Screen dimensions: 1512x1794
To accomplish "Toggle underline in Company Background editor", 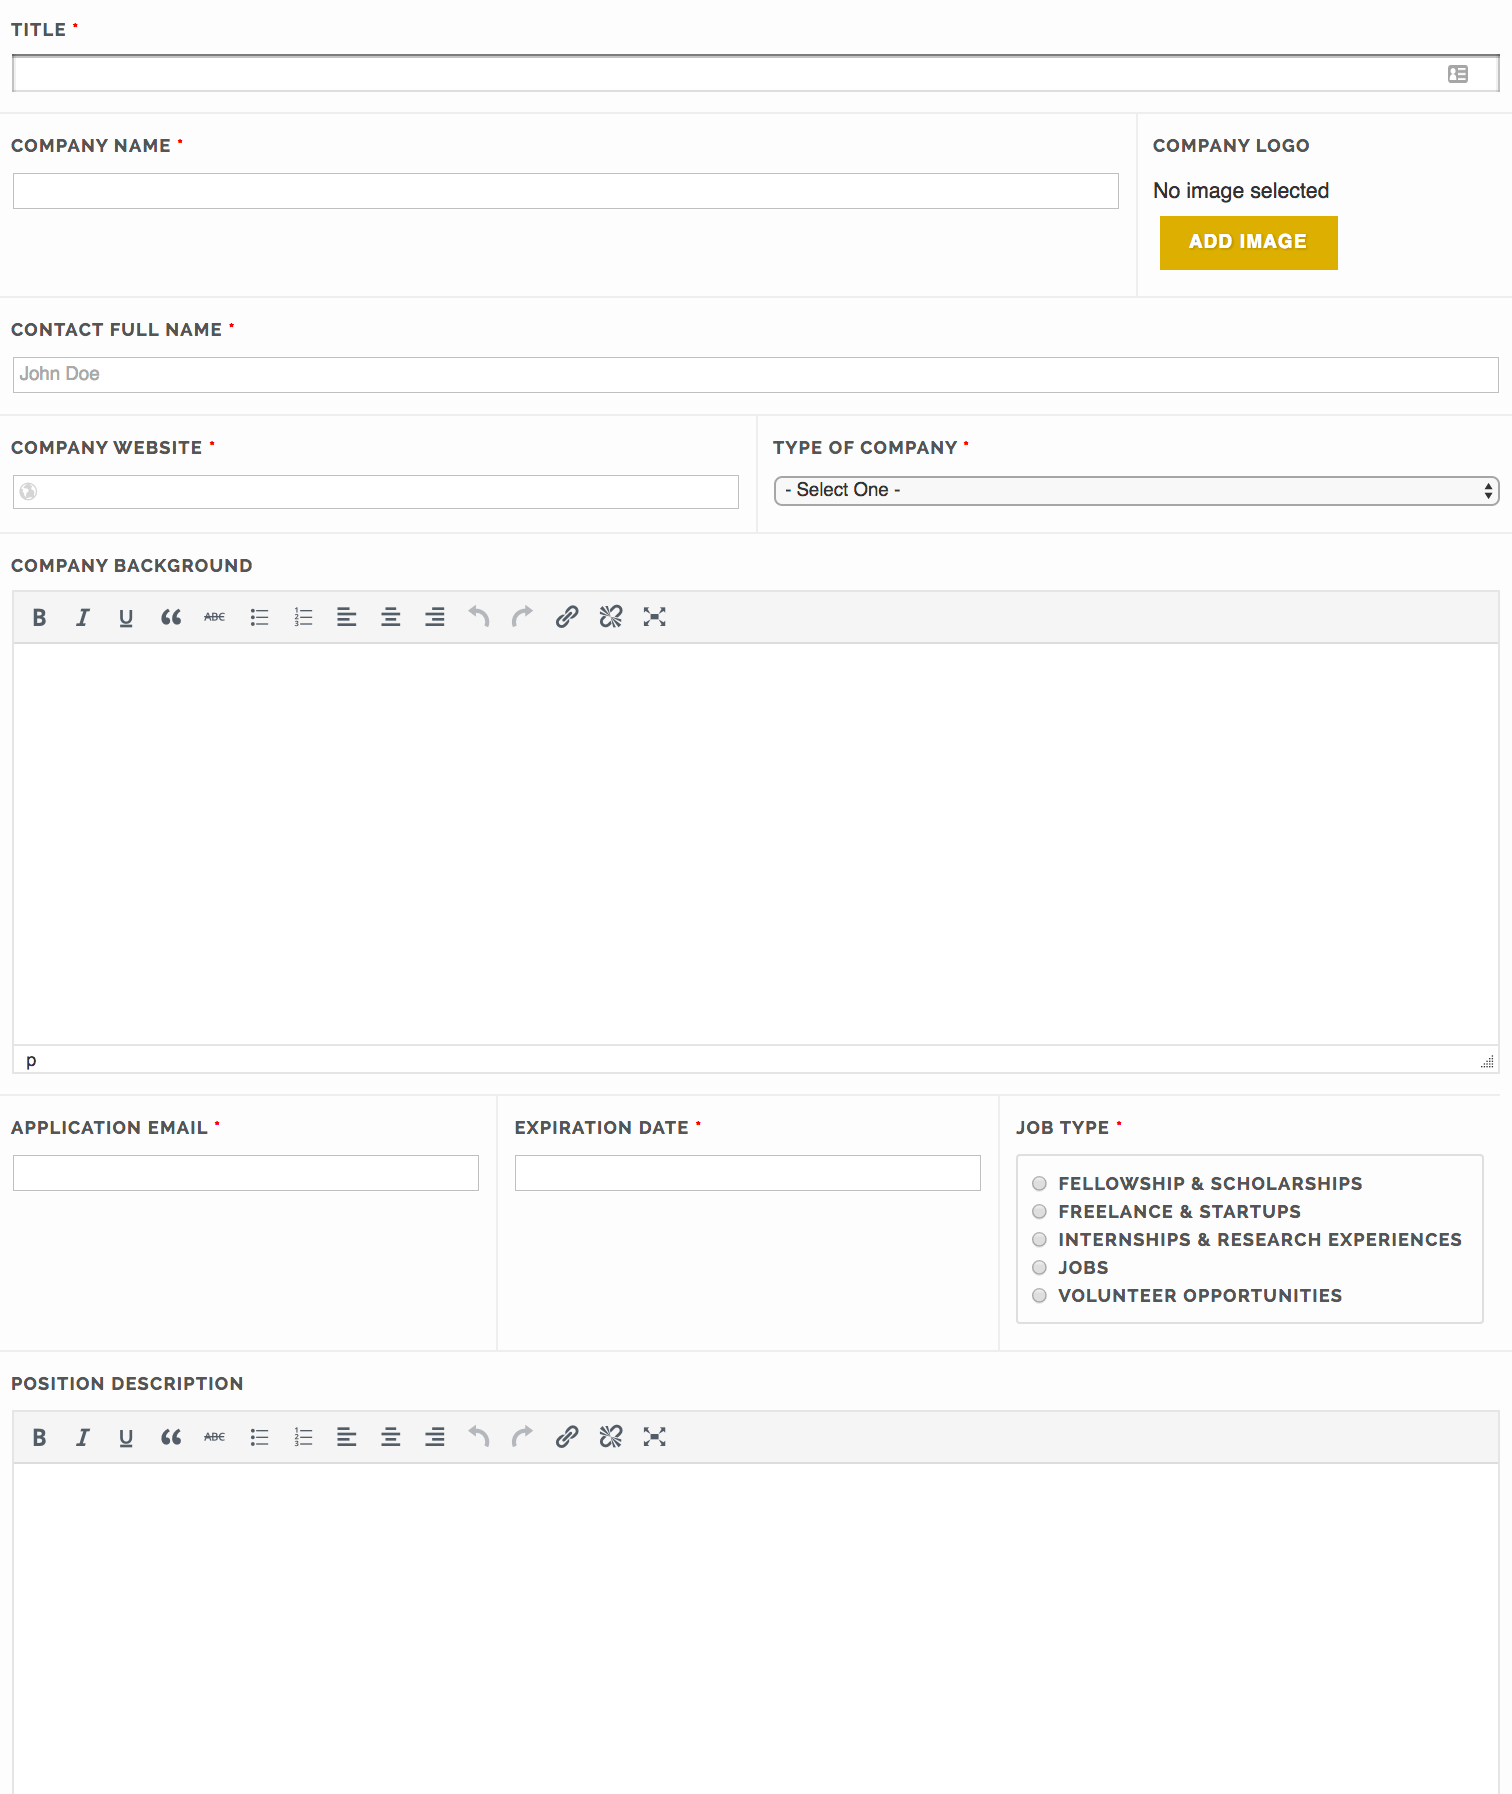I will click(126, 617).
